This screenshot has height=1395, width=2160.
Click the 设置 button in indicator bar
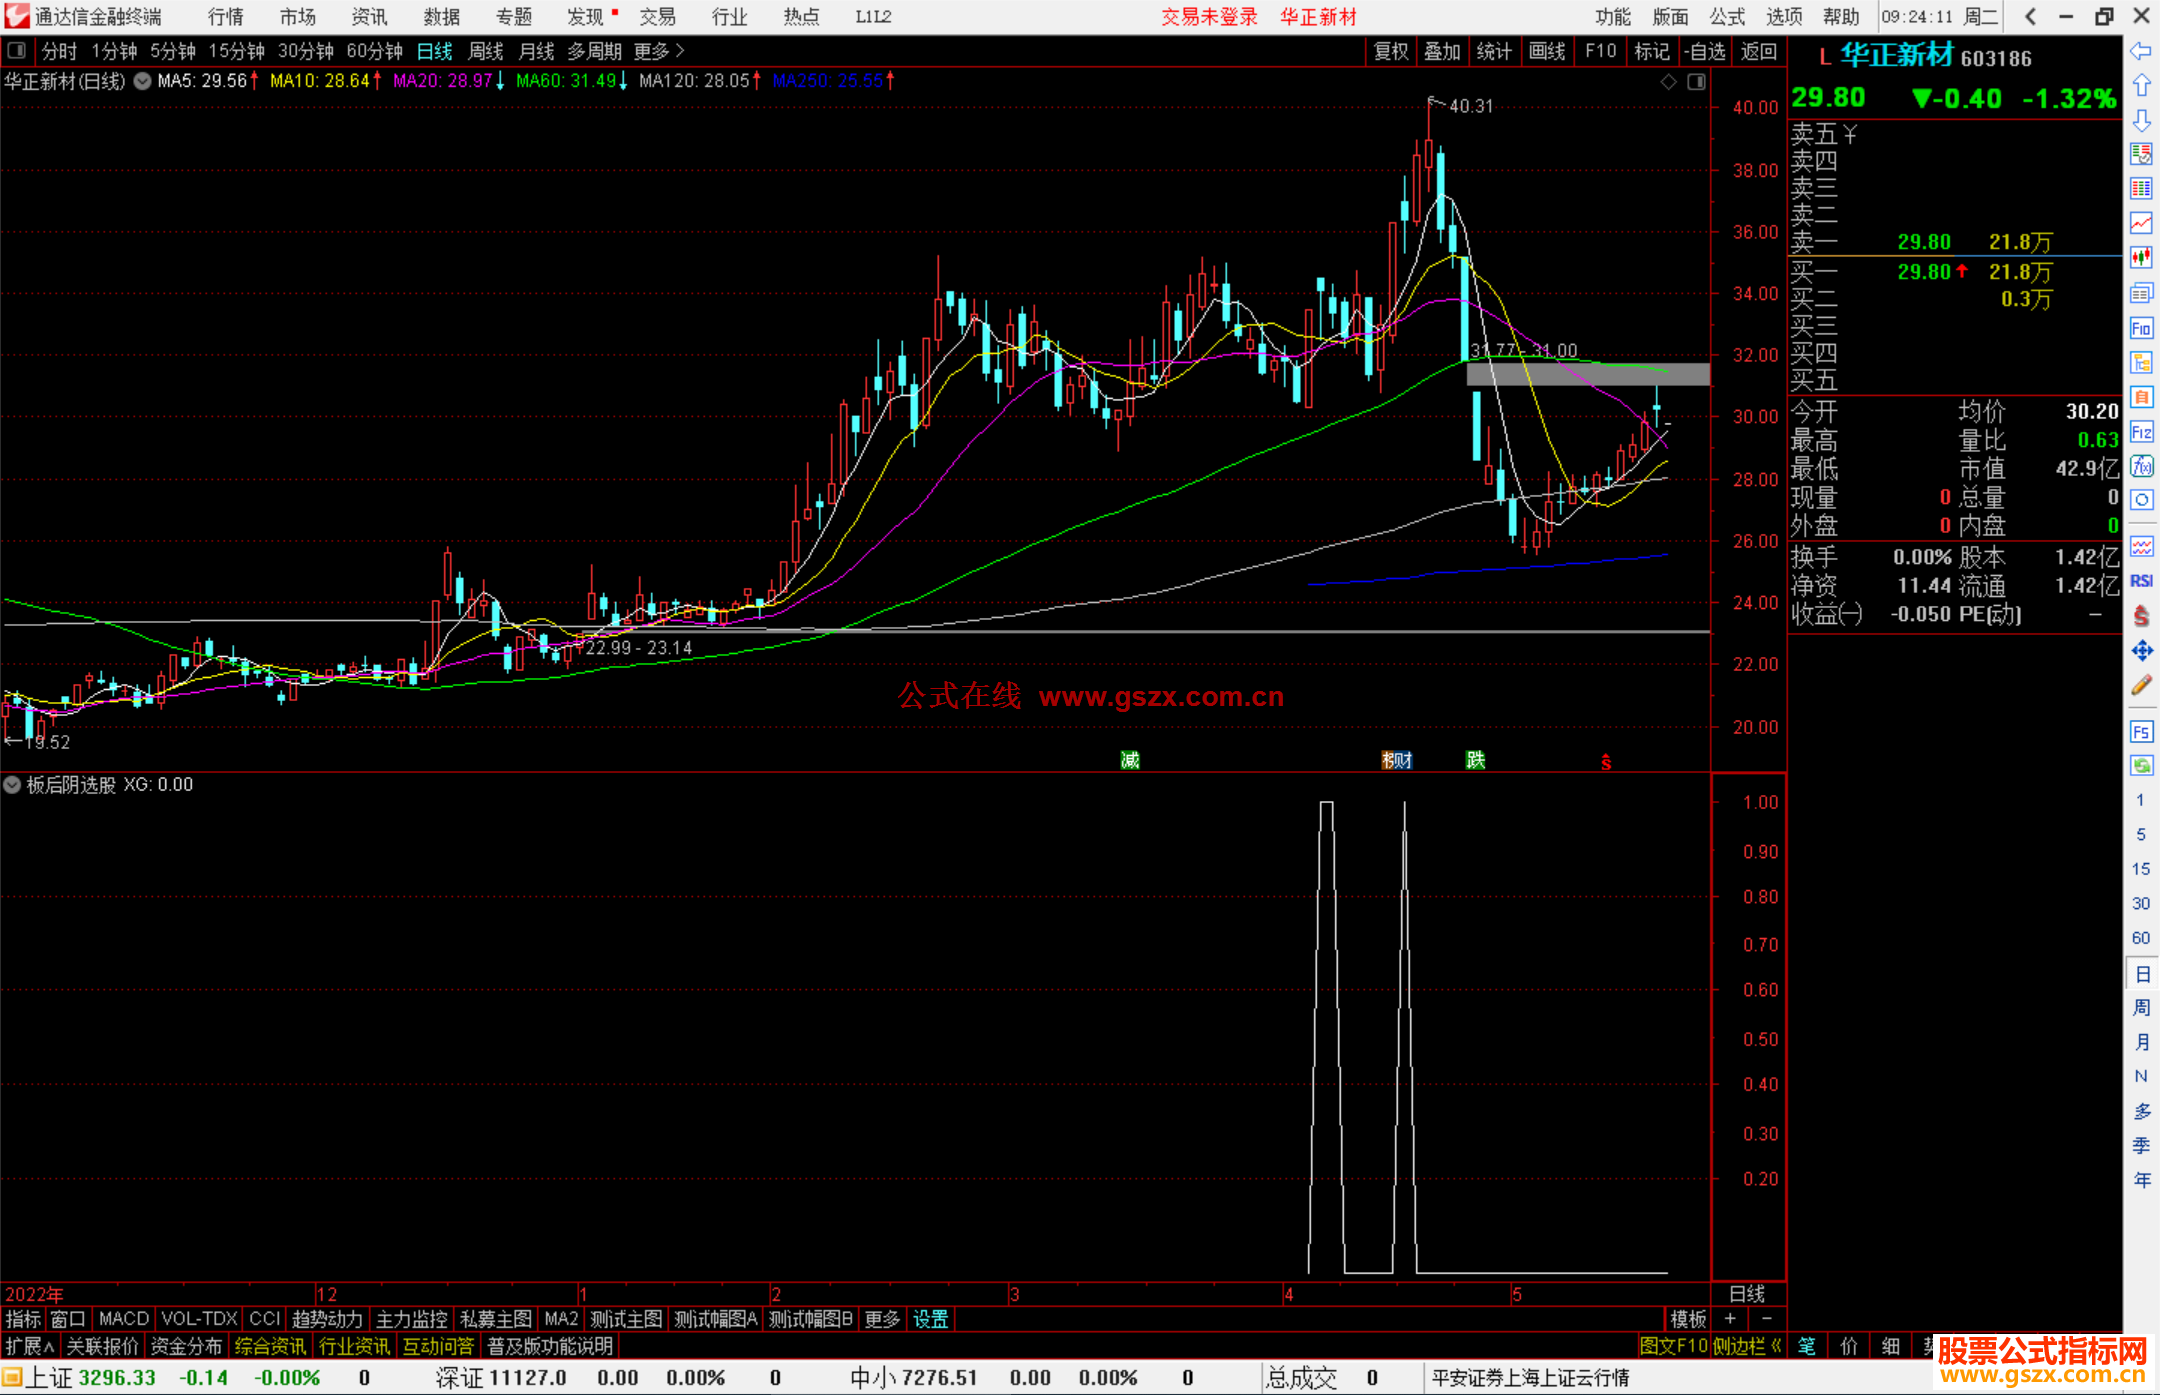coord(930,1319)
